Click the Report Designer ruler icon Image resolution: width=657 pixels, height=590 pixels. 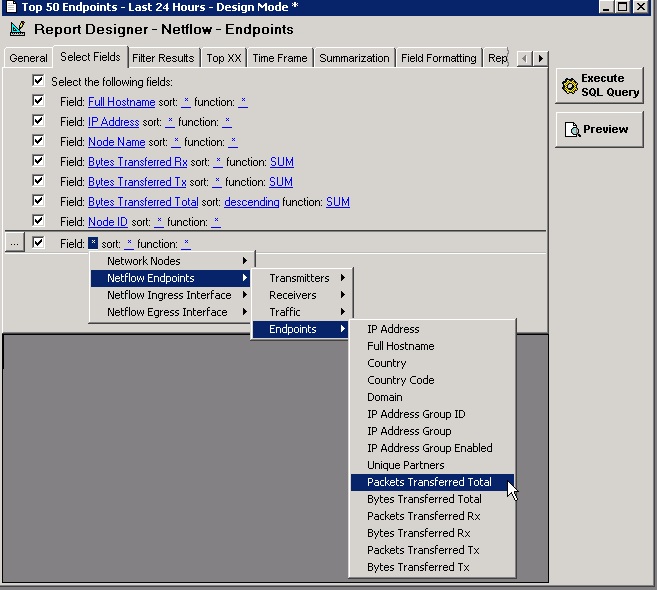point(18,29)
